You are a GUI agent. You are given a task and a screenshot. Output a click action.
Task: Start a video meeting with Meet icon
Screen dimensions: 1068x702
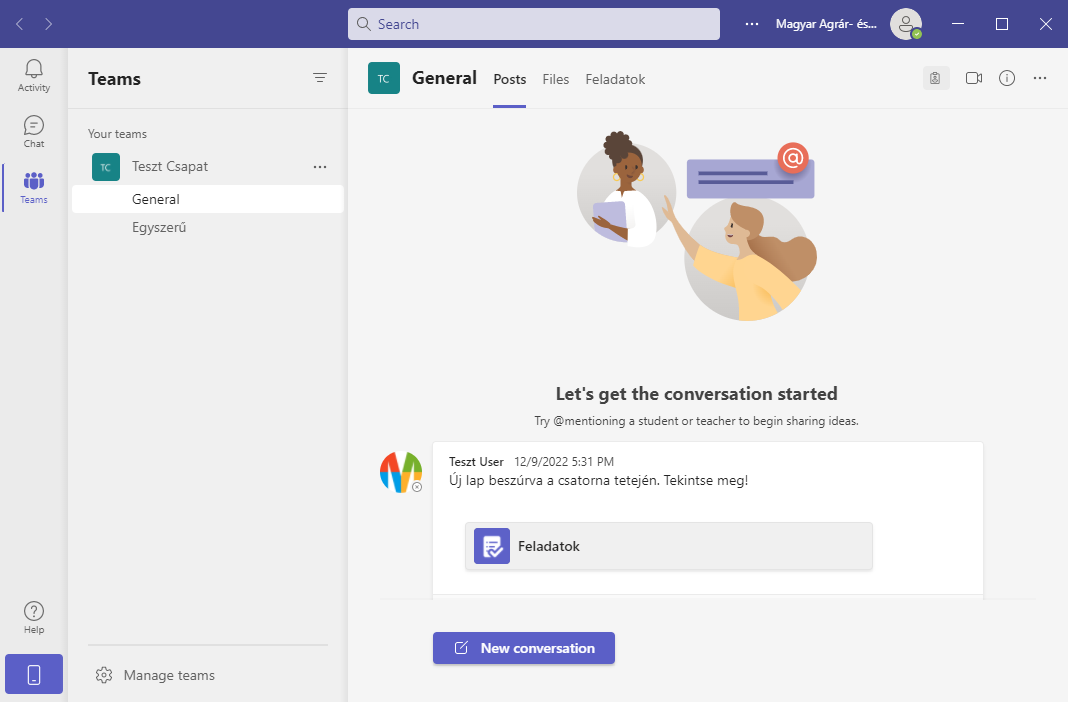(x=973, y=78)
